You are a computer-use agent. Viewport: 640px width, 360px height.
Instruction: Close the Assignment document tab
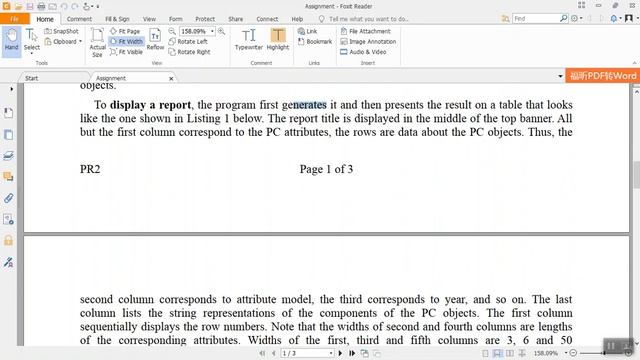pos(171,78)
